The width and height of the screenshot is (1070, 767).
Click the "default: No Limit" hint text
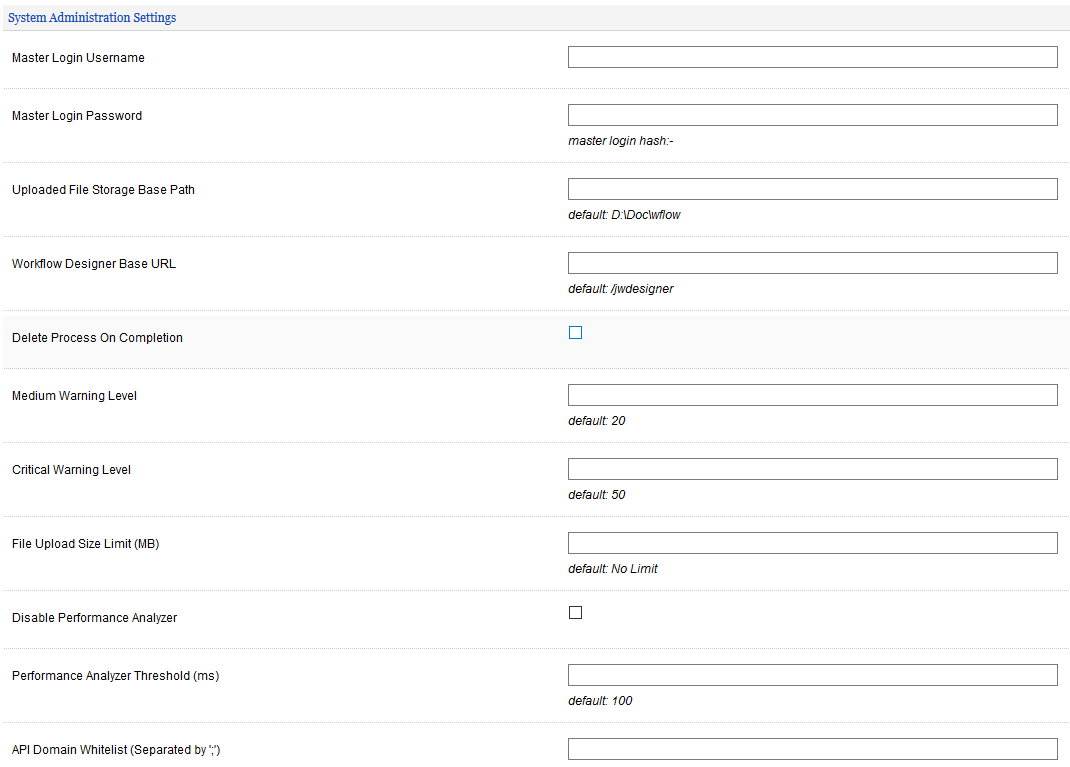(x=613, y=569)
